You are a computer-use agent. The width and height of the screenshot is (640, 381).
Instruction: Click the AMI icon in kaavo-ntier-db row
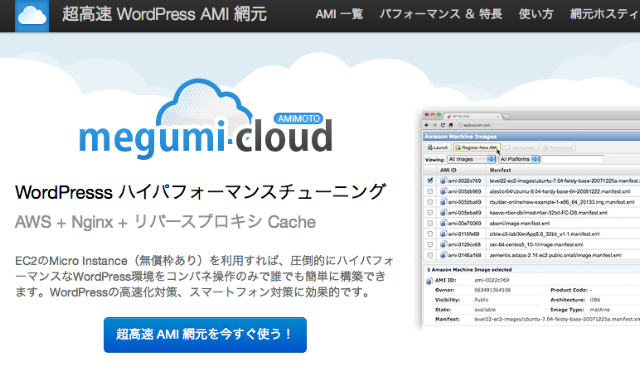tap(443, 212)
